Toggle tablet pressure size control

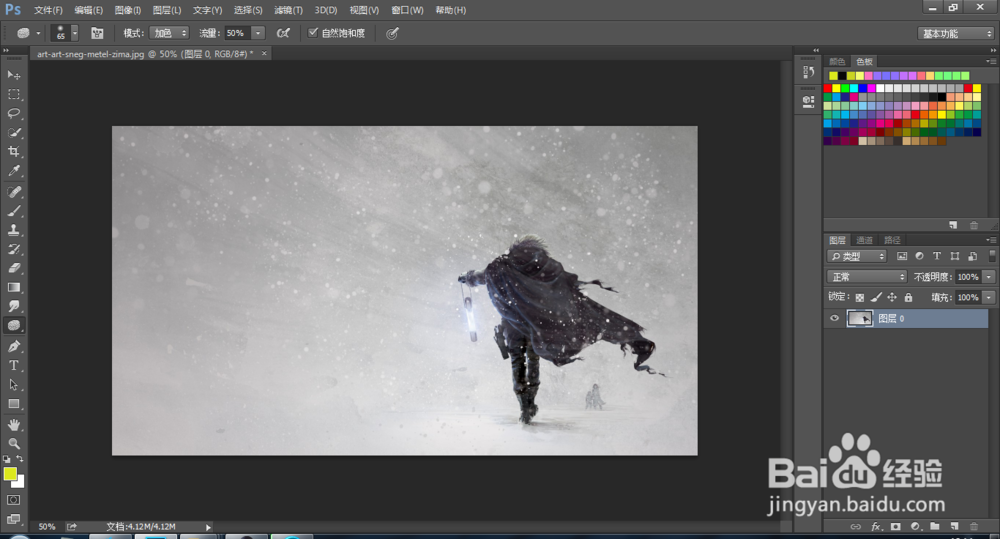point(392,33)
